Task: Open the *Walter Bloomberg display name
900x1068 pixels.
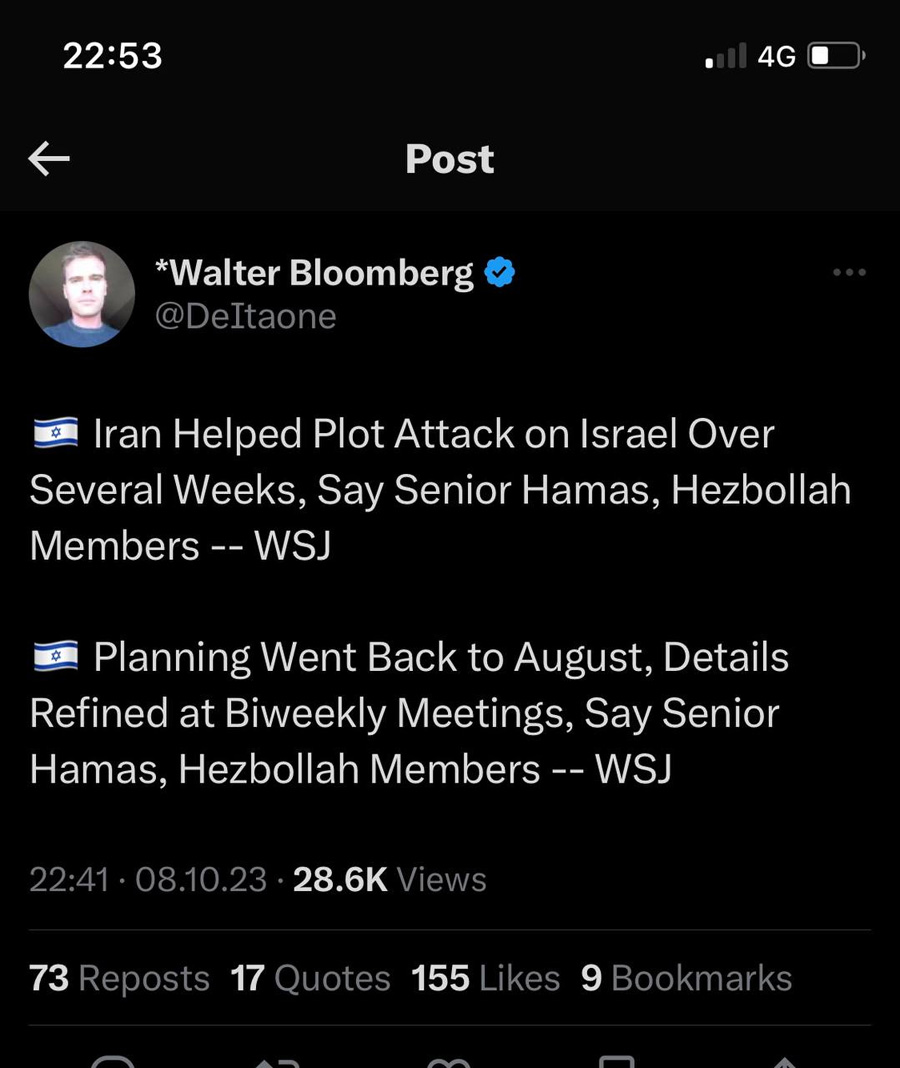Action: tap(314, 272)
